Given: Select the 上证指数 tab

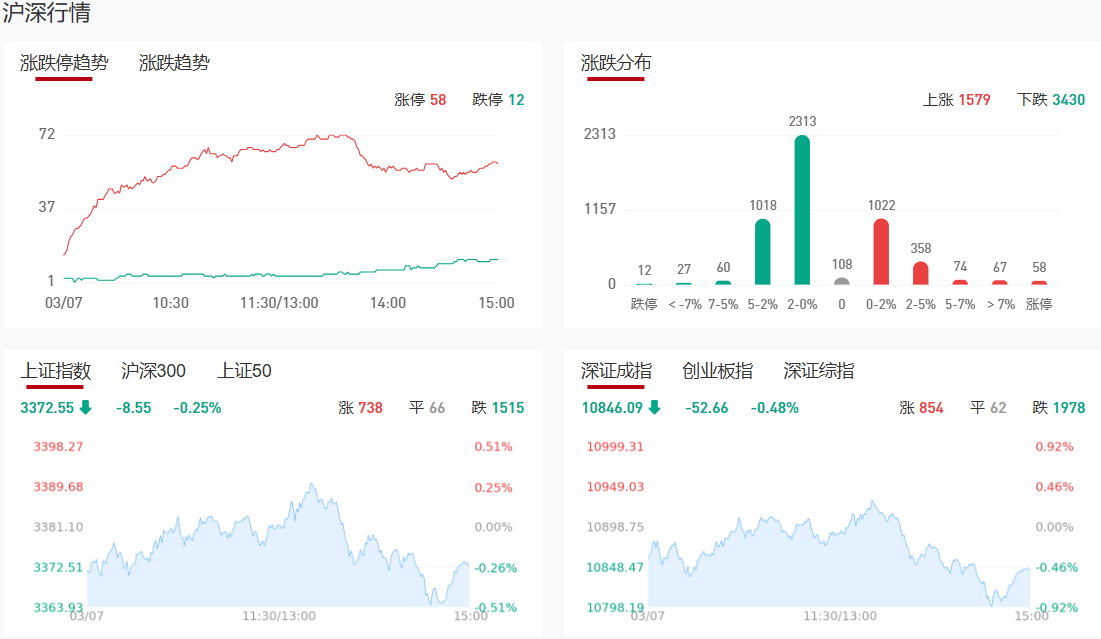Looking at the screenshot, I should tap(56, 371).
